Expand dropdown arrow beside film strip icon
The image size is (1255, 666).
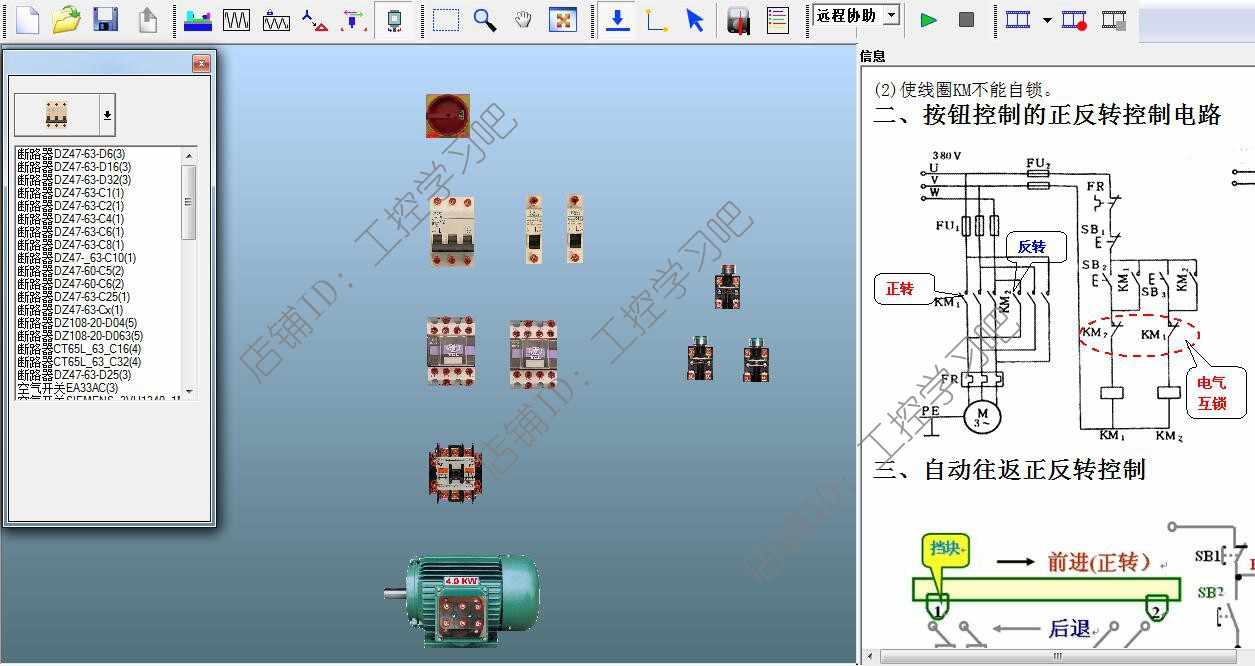coord(1046,20)
